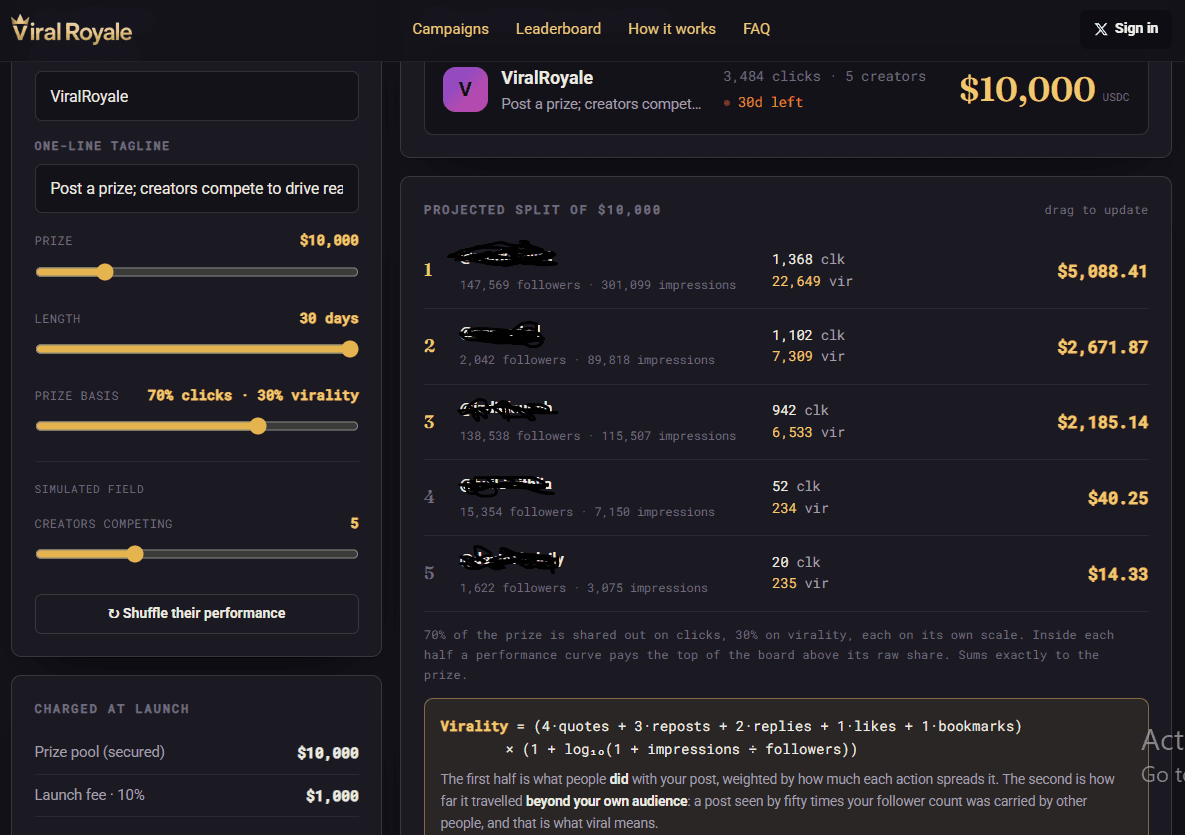The height and width of the screenshot is (835, 1185).
Task: Click the drag to update hint
Action: [1096, 209]
